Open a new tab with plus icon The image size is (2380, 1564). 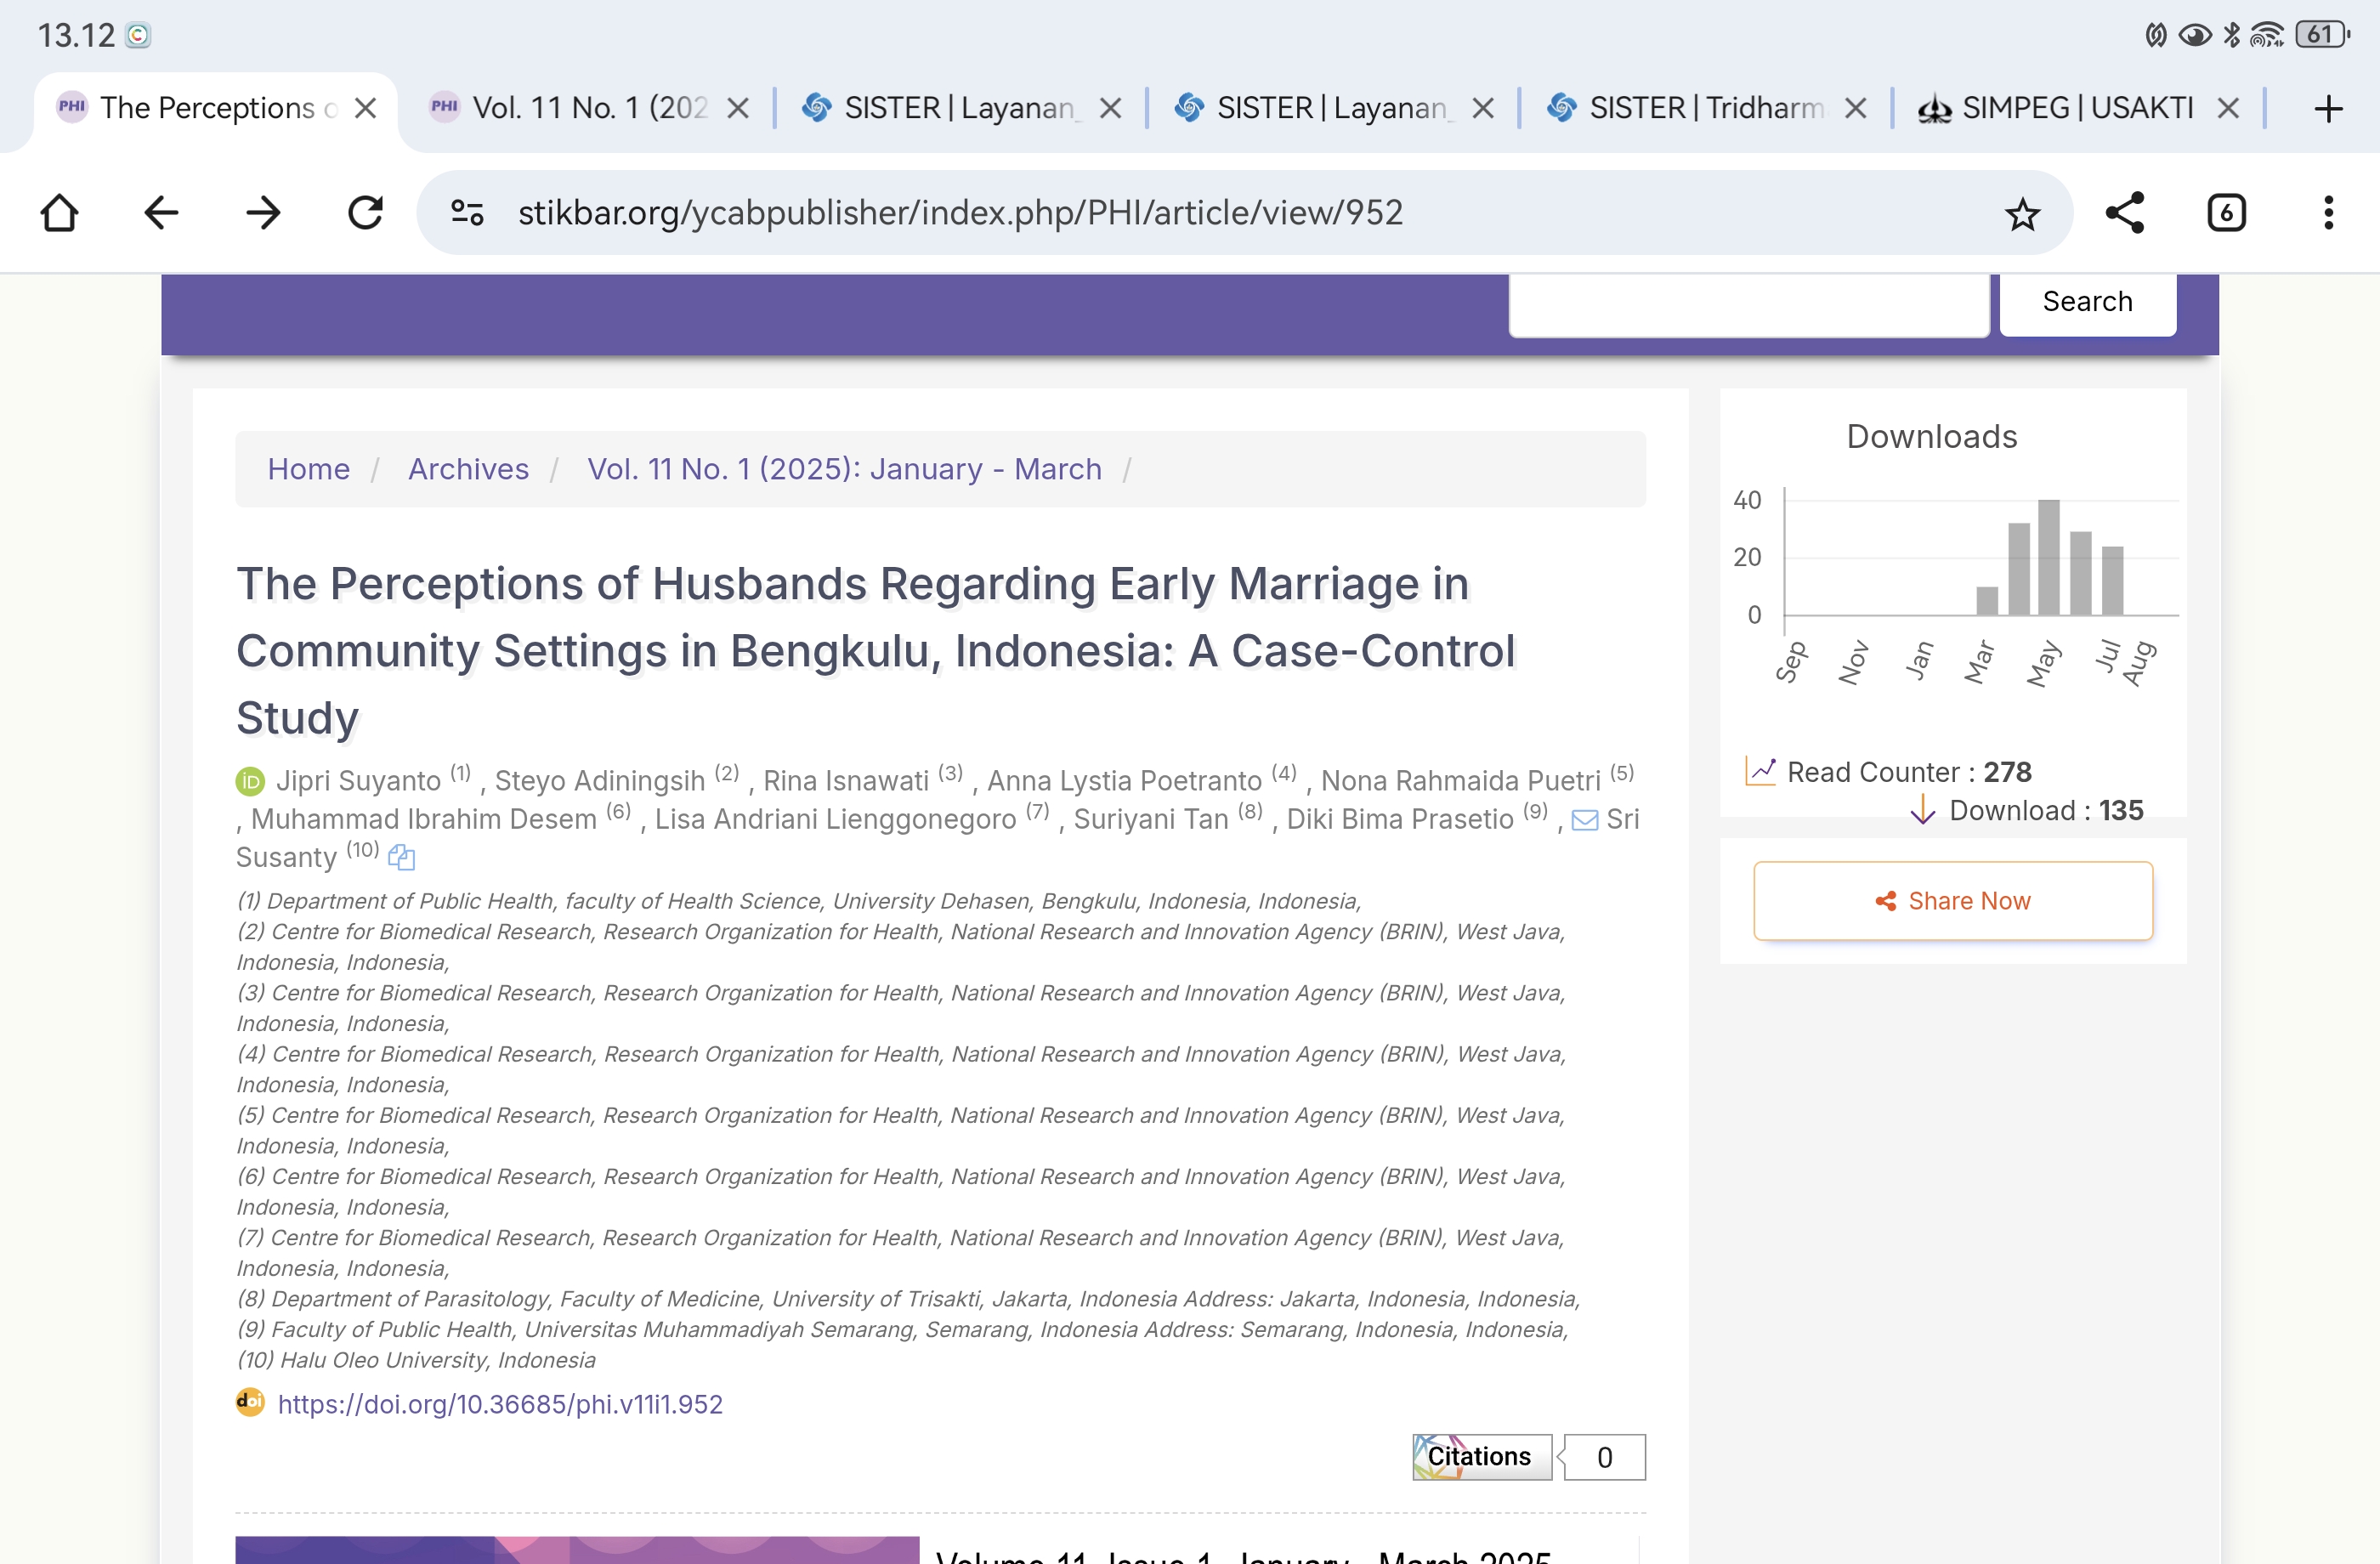point(2328,108)
